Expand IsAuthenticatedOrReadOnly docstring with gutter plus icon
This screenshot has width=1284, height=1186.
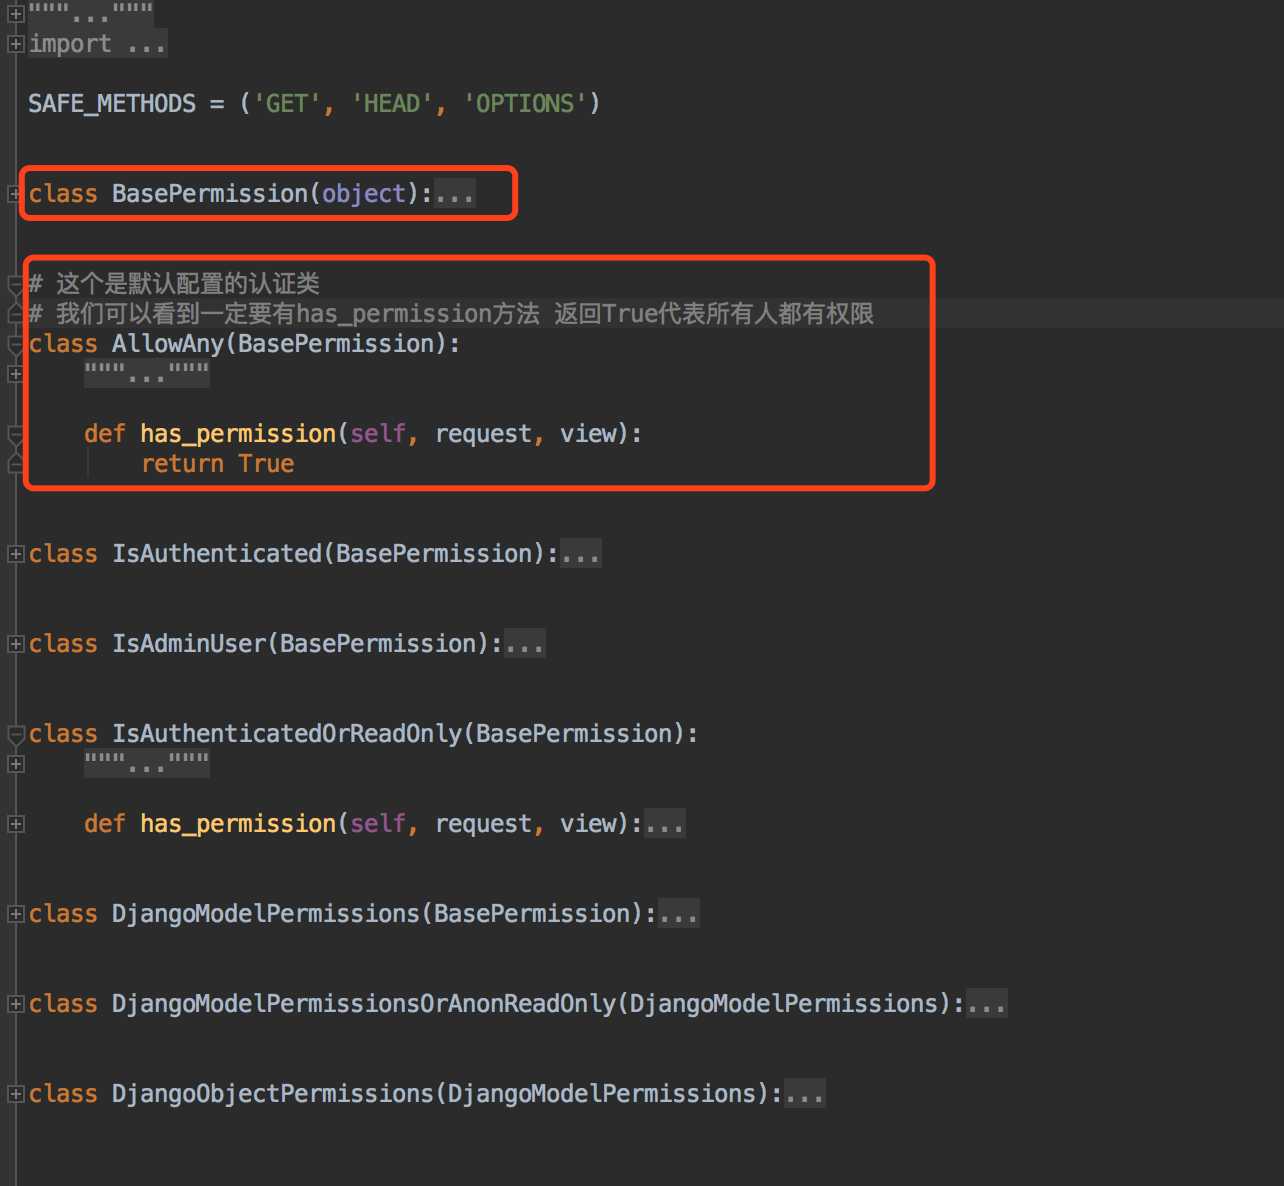[15, 764]
